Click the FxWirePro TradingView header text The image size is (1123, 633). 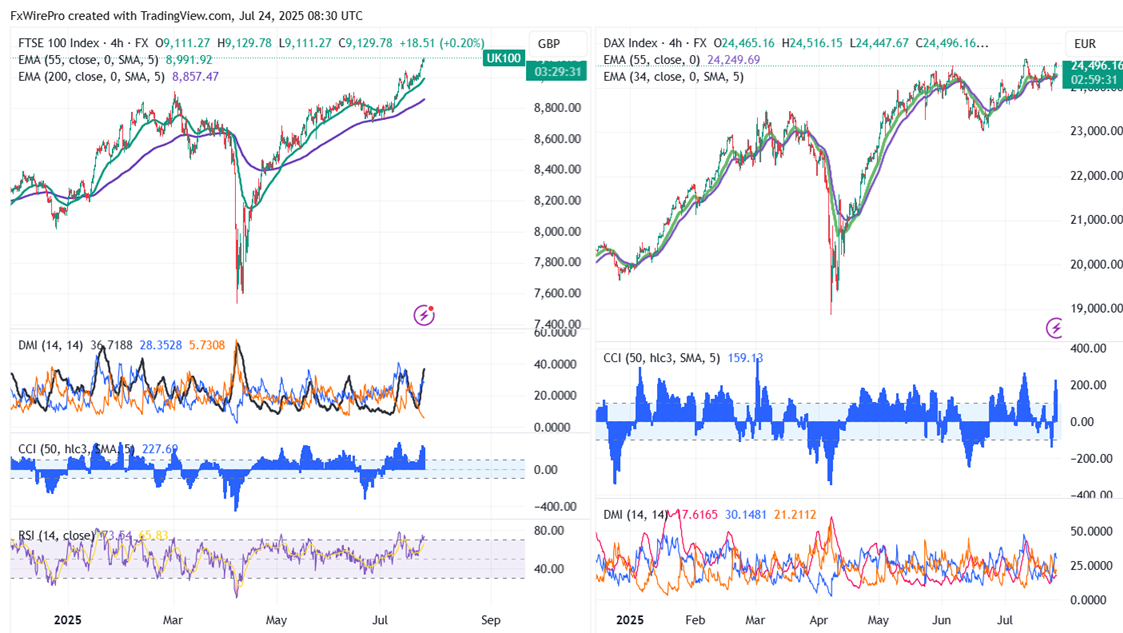[186, 16]
